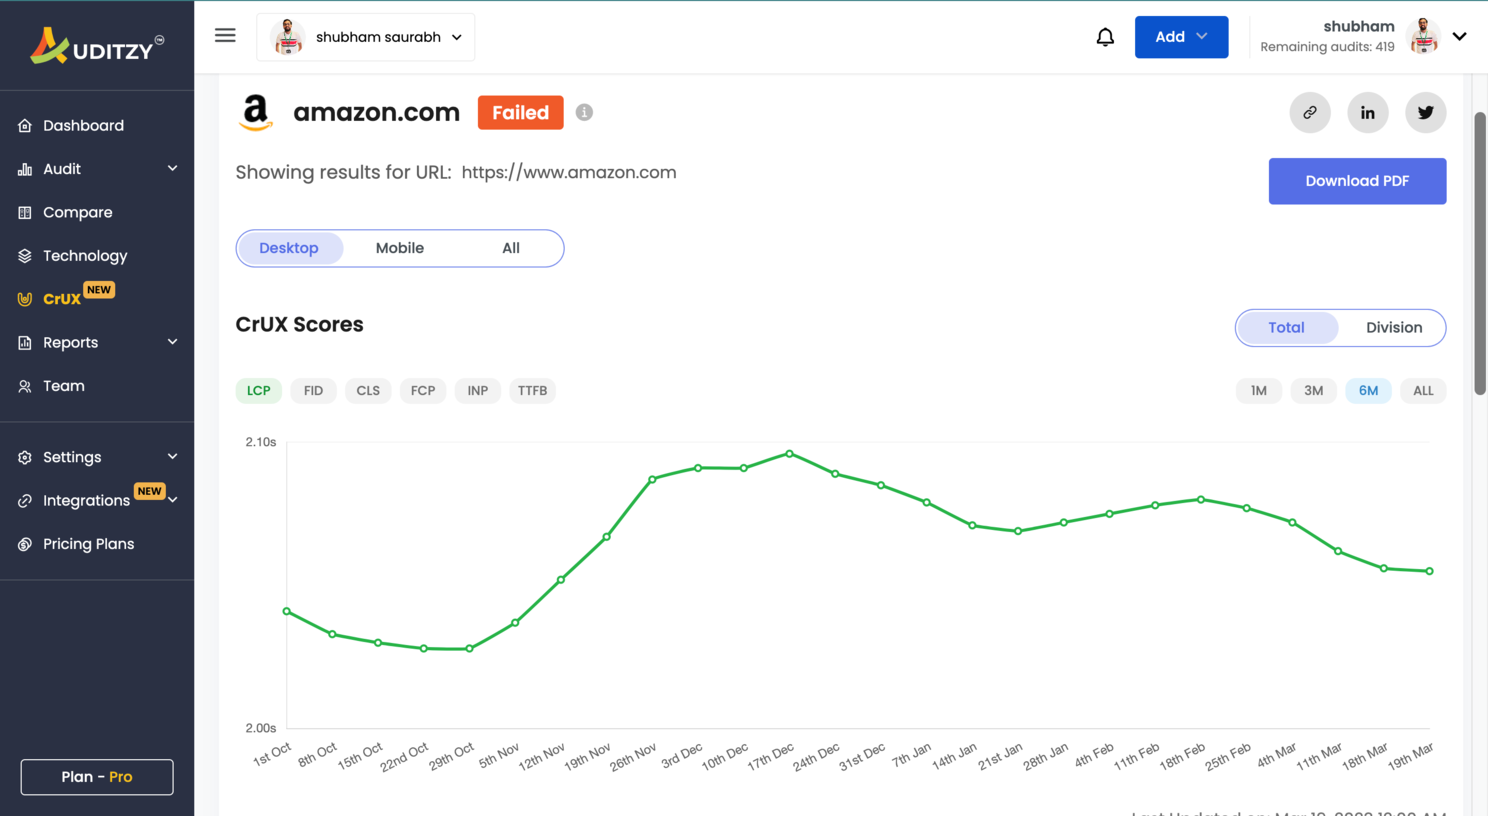Viewport: 1488px width, 816px height.
Task: Expand the Reports submenu chevron
Action: pyautogui.click(x=172, y=342)
